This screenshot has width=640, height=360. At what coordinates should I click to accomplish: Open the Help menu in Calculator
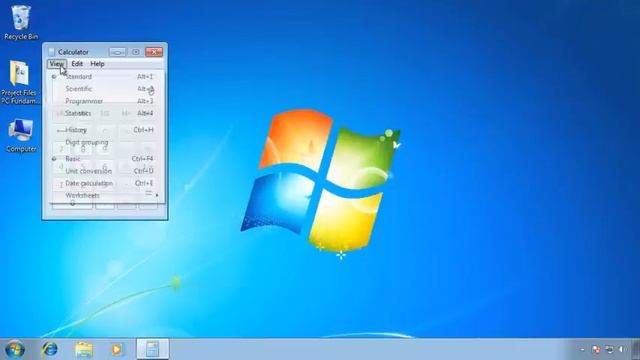[x=97, y=64]
